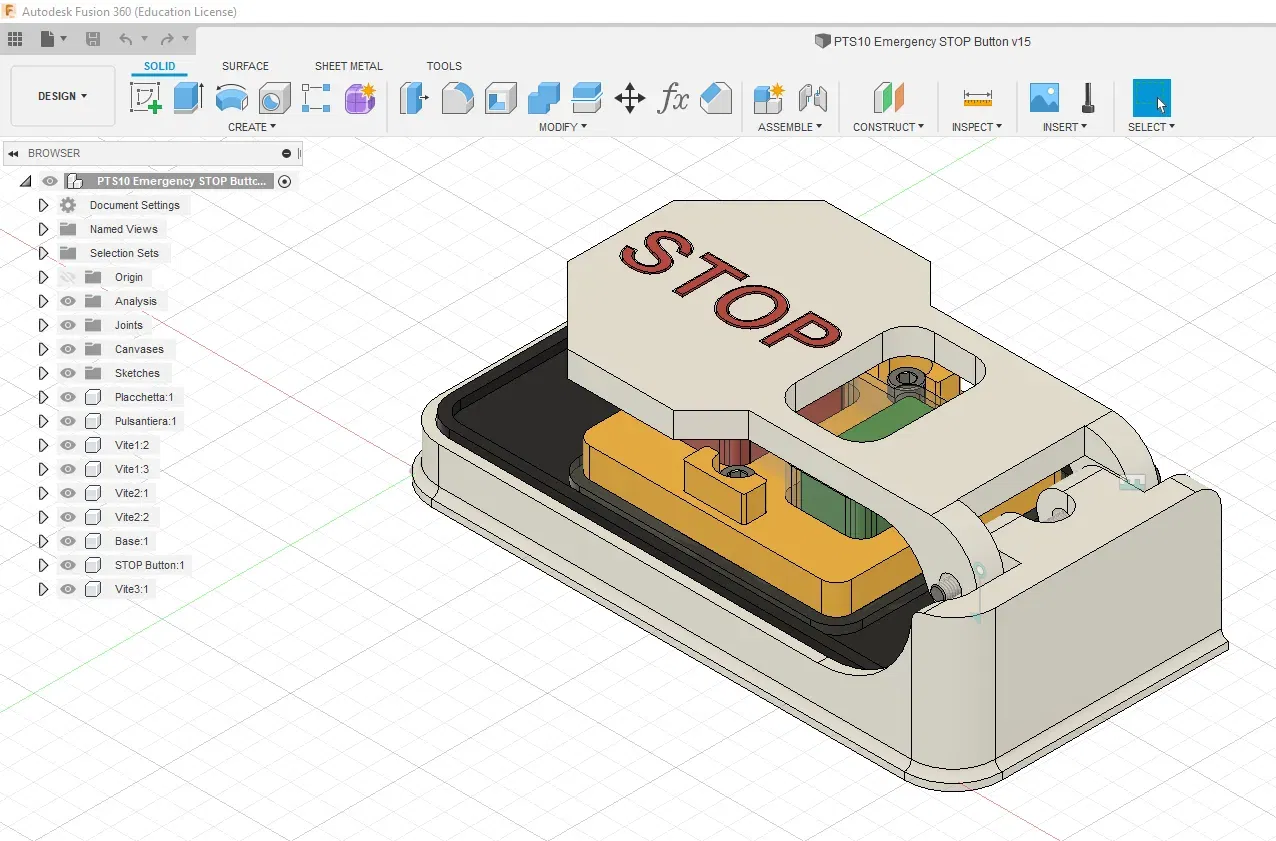Select the Shell tool
Image resolution: width=1276 pixels, height=841 pixels.
pyautogui.click(x=500, y=98)
